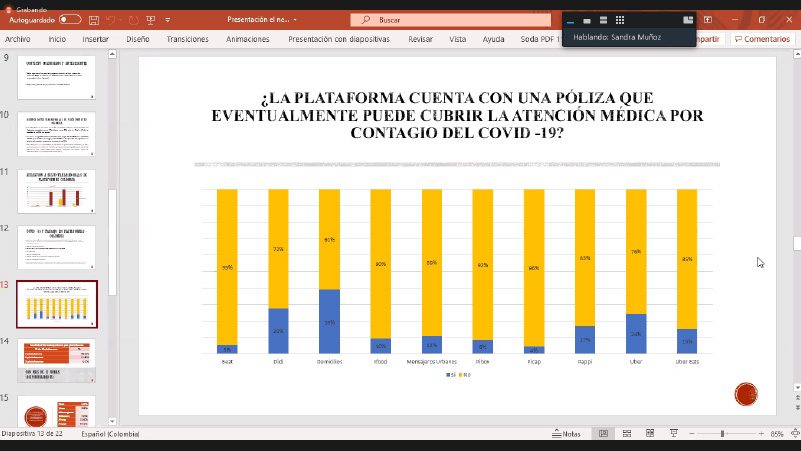The image size is (801, 451).
Task: Select slide 15 thumbnail
Action: pyautogui.click(x=56, y=412)
